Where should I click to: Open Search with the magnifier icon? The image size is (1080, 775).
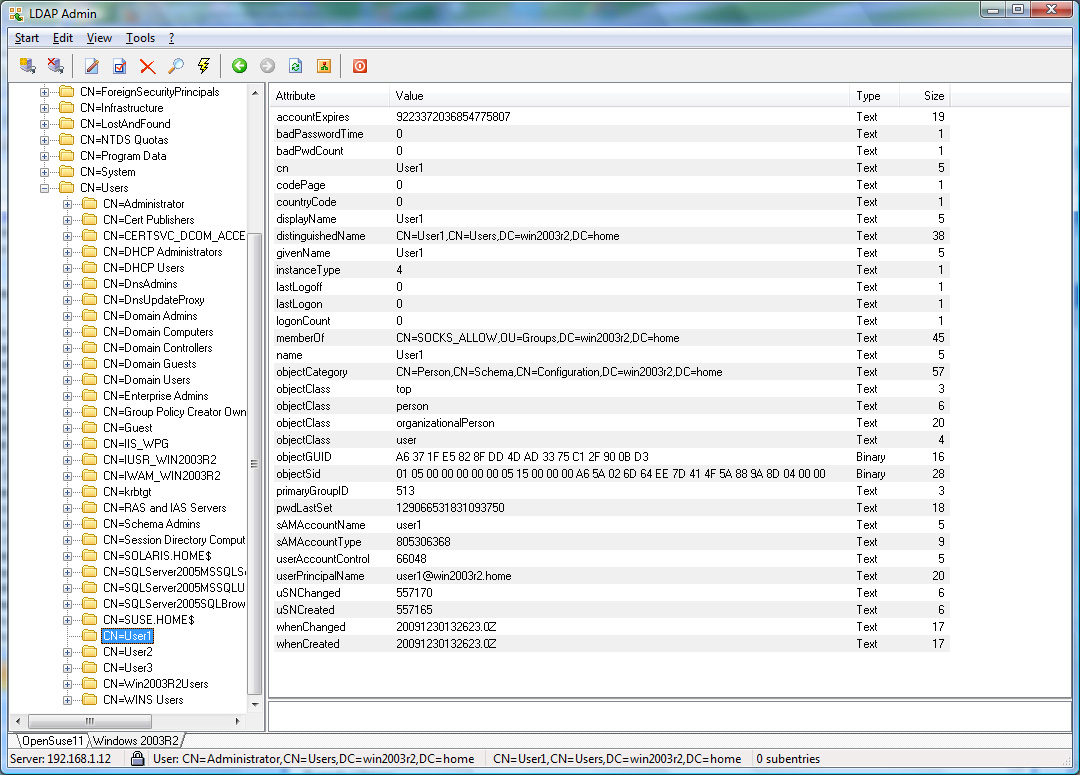point(176,66)
